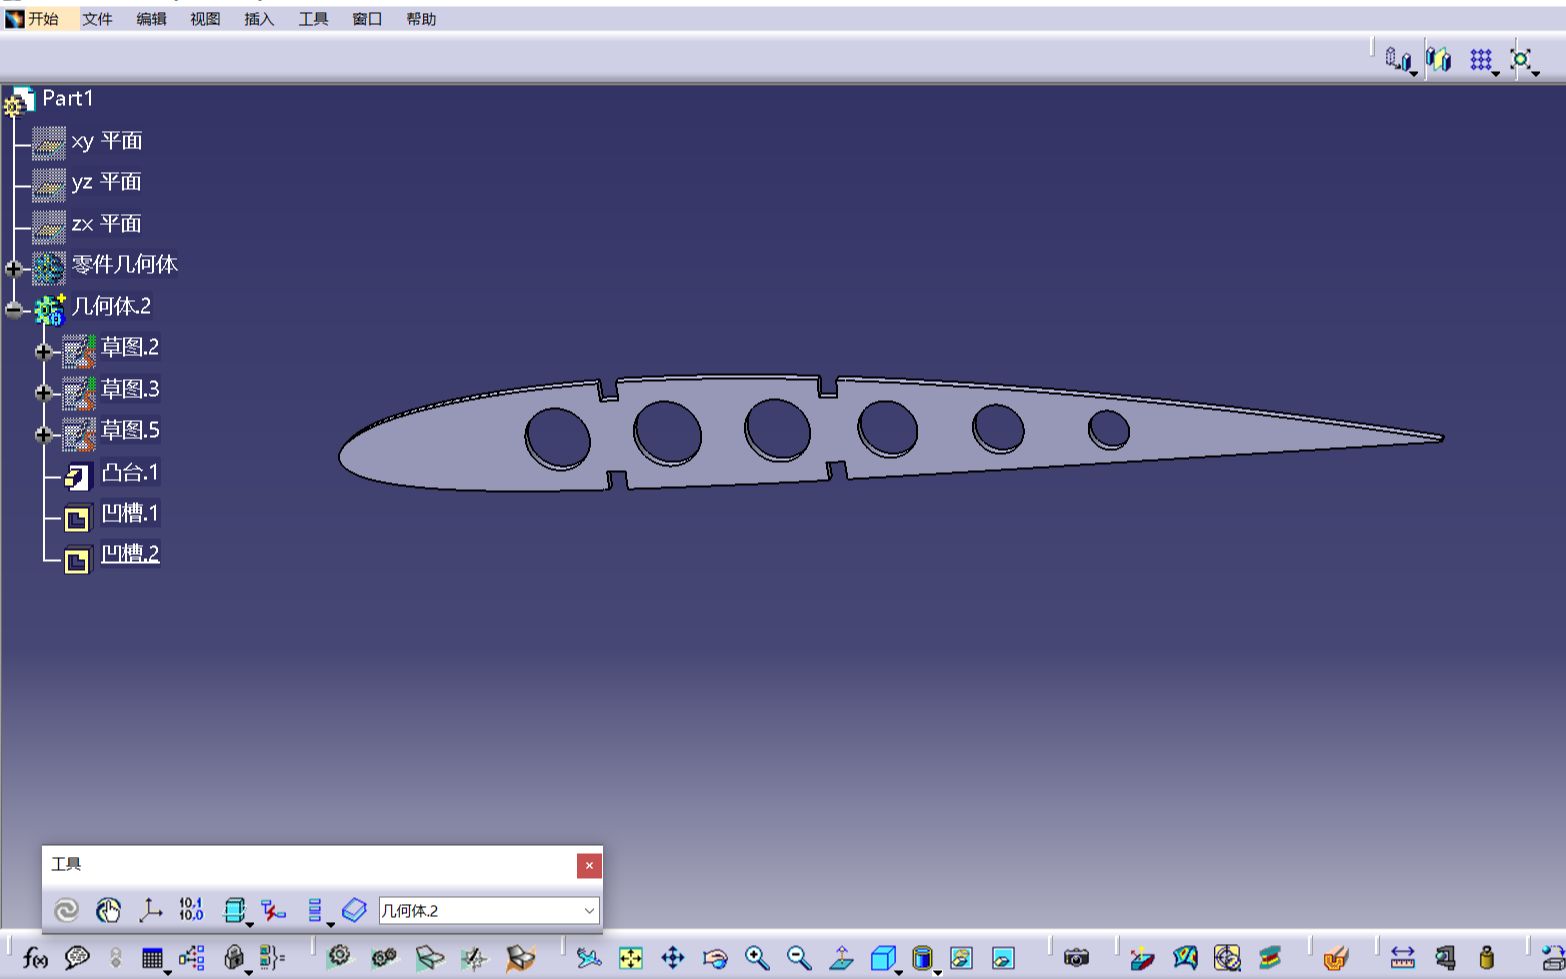The height and width of the screenshot is (979, 1566).
Task: Expand the 草图.5 node
Action: tap(43, 434)
